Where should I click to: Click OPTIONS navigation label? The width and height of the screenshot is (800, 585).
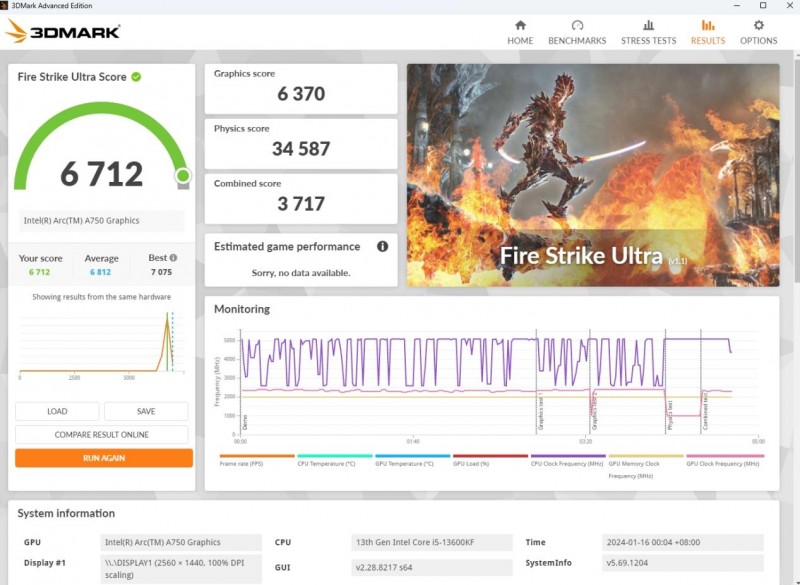point(759,41)
